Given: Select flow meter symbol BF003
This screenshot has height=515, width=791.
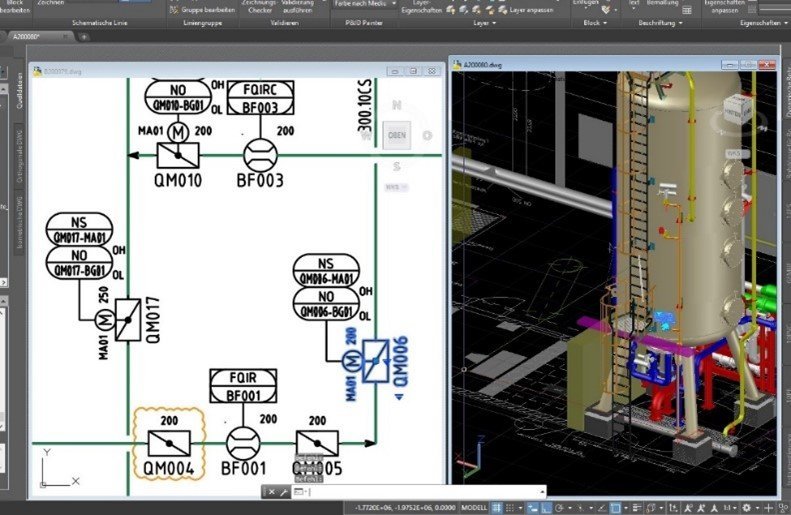Looking at the screenshot, I should pyautogui.click(x=260, y=155).
